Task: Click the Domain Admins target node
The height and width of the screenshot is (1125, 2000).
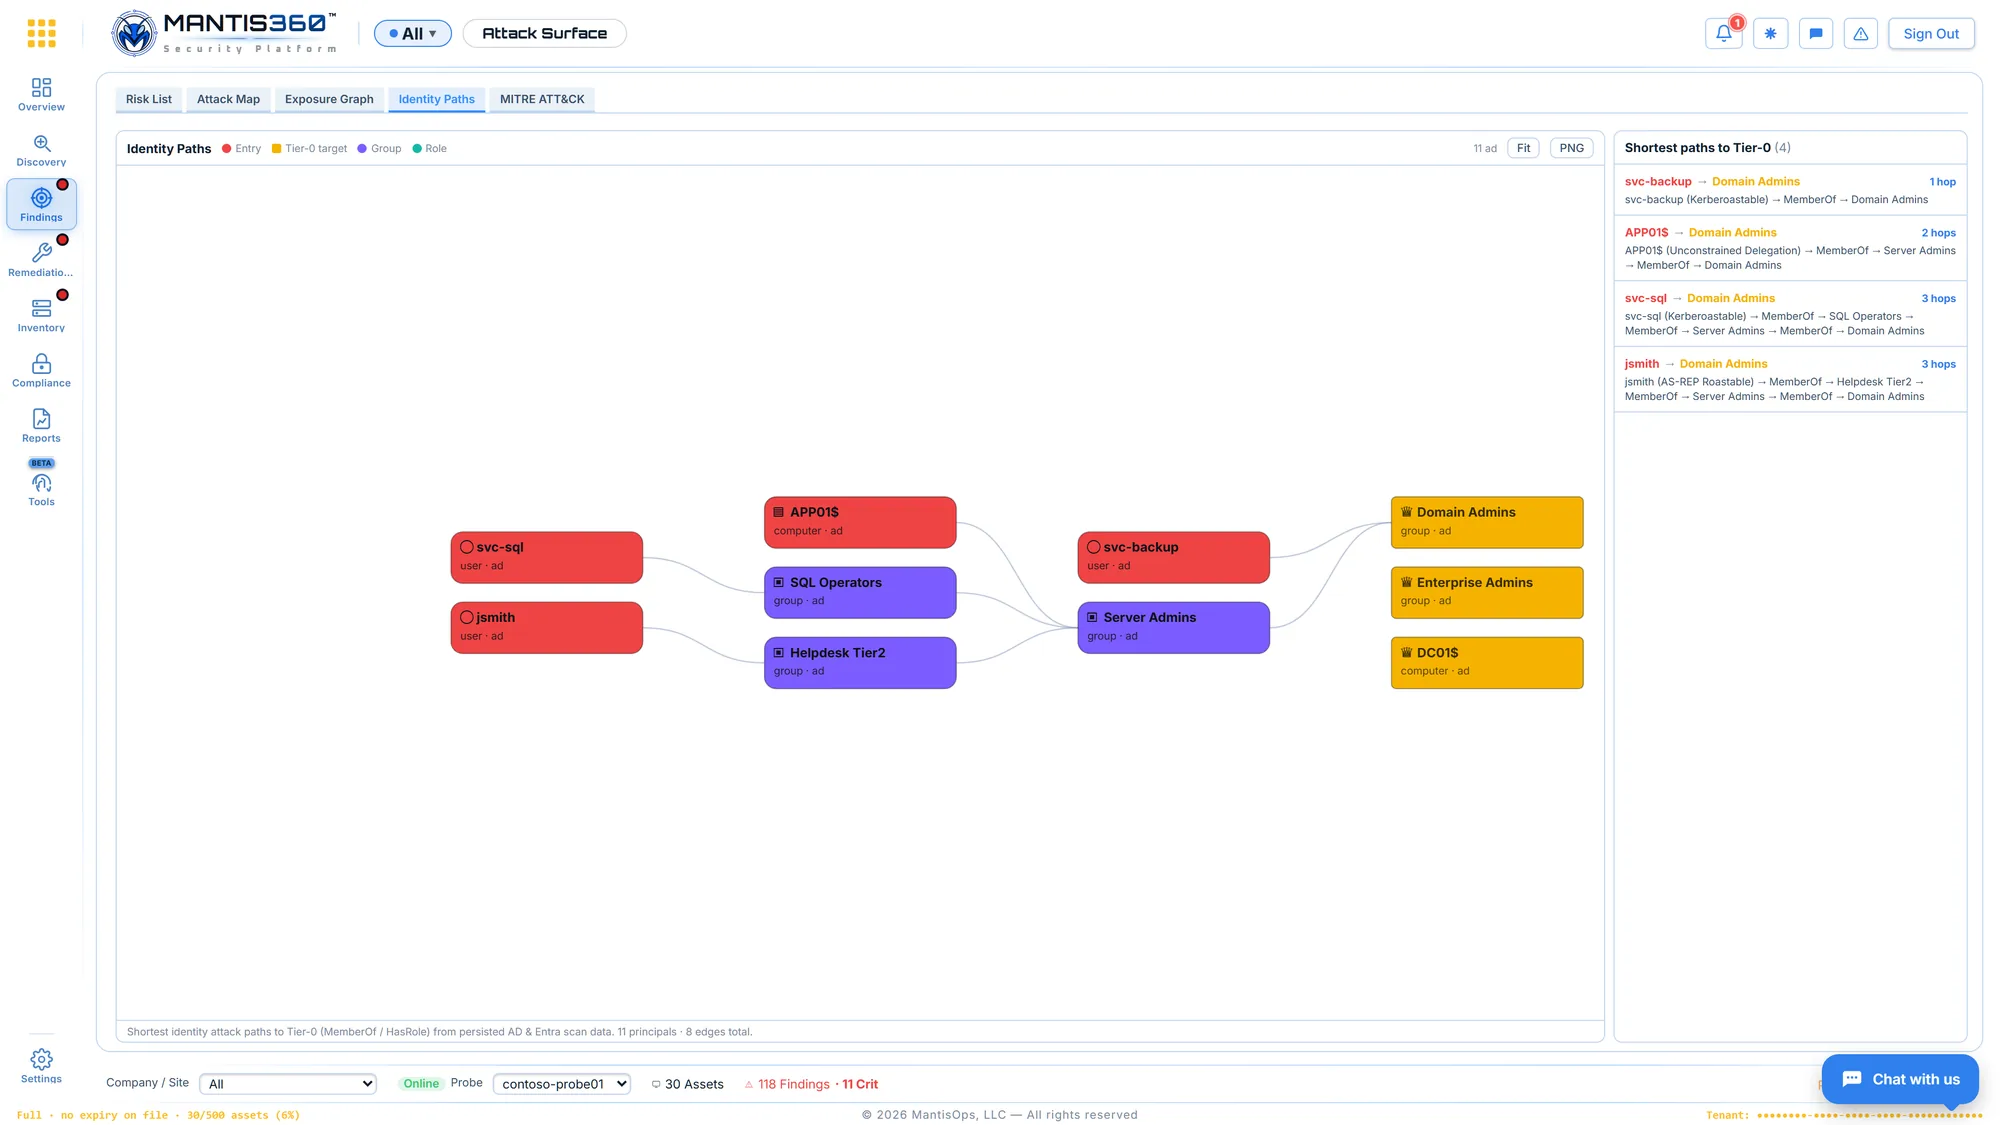Action: pos(1487,522)
